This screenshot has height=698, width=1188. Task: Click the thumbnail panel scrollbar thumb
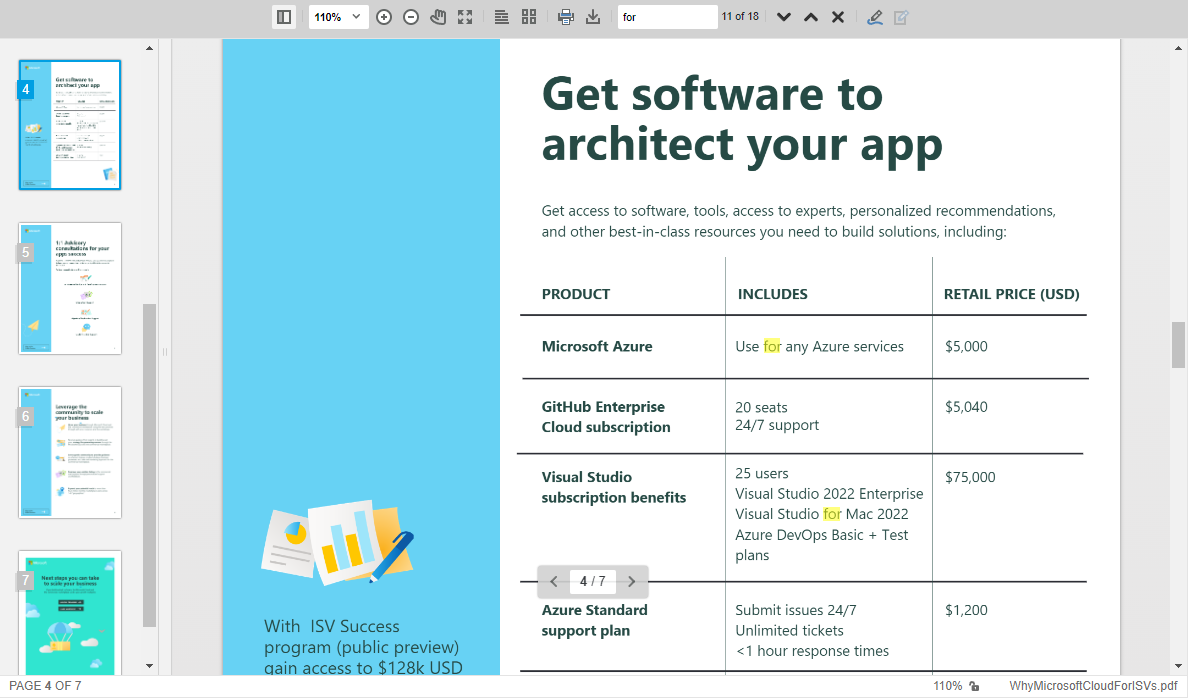[149, 465]
